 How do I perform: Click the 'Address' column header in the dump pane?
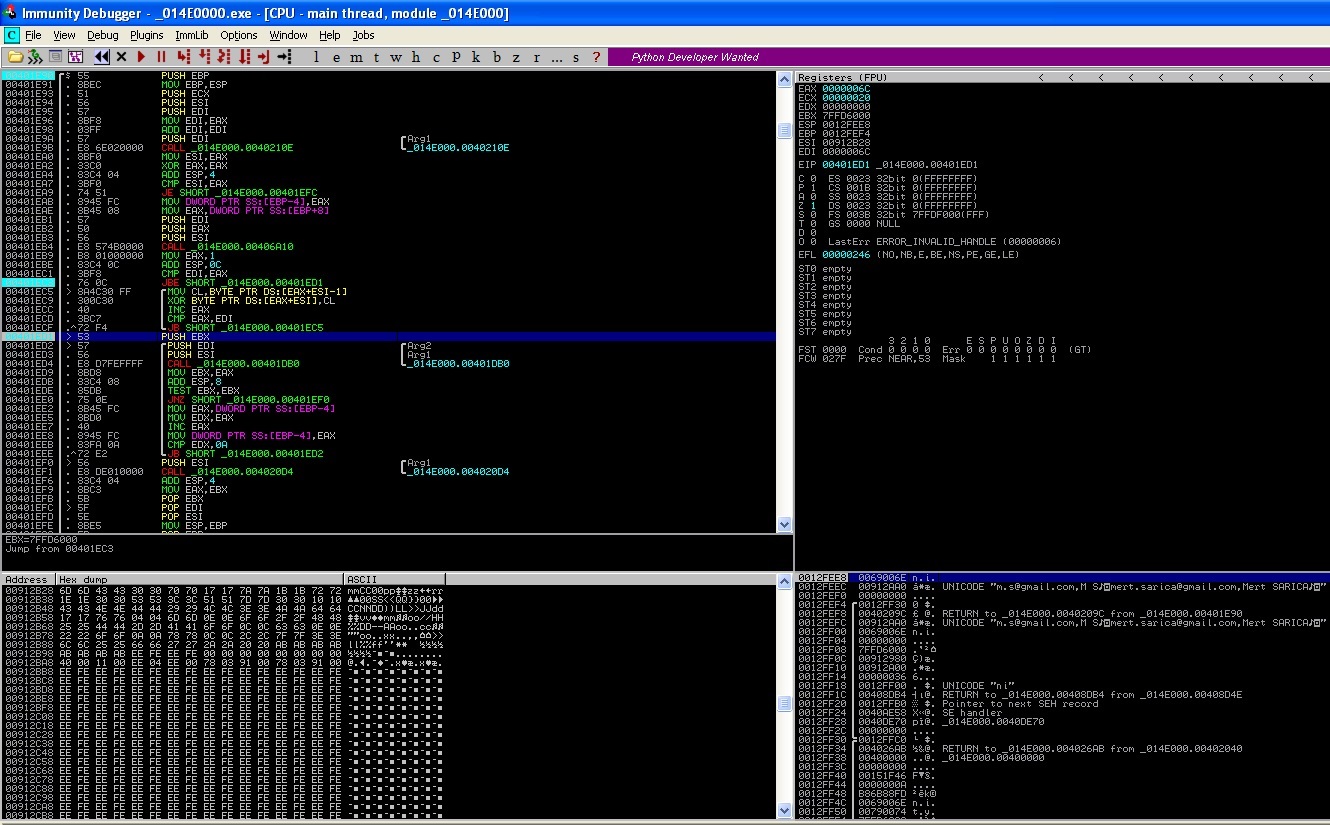(28, 579)
